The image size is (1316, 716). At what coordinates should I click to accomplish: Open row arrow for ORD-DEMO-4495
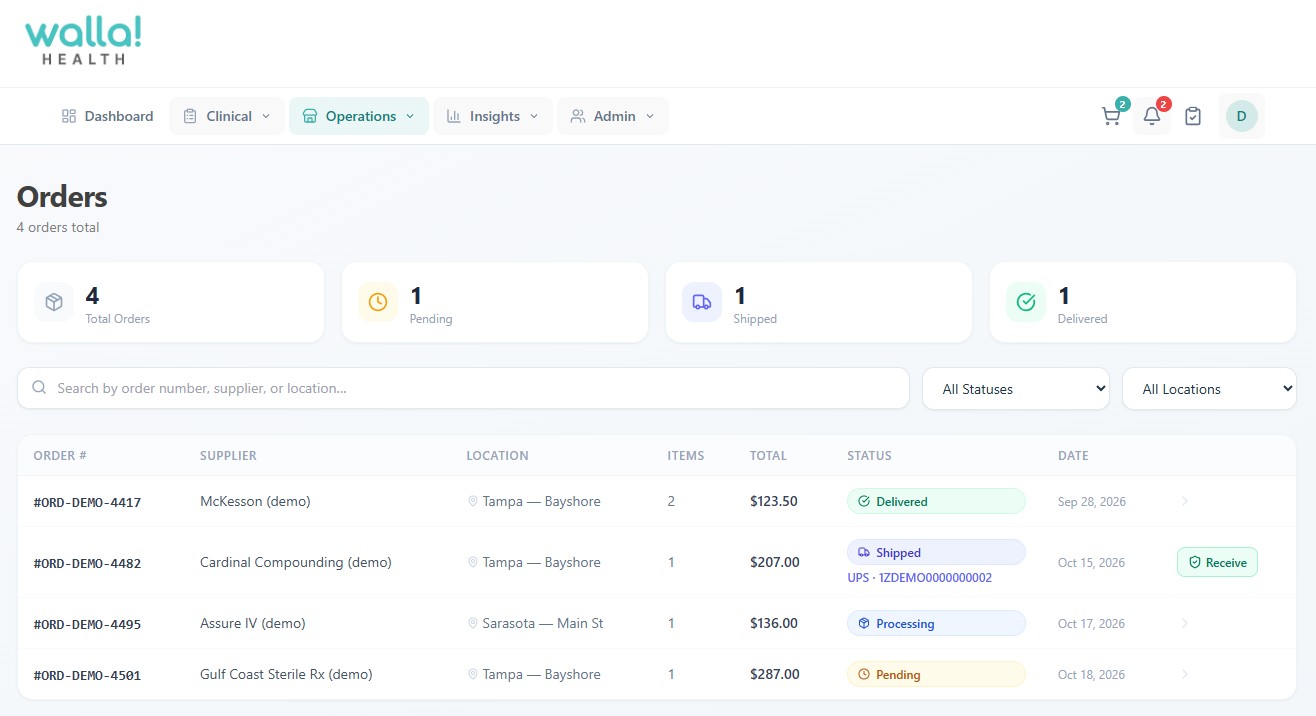point(1185,623)
